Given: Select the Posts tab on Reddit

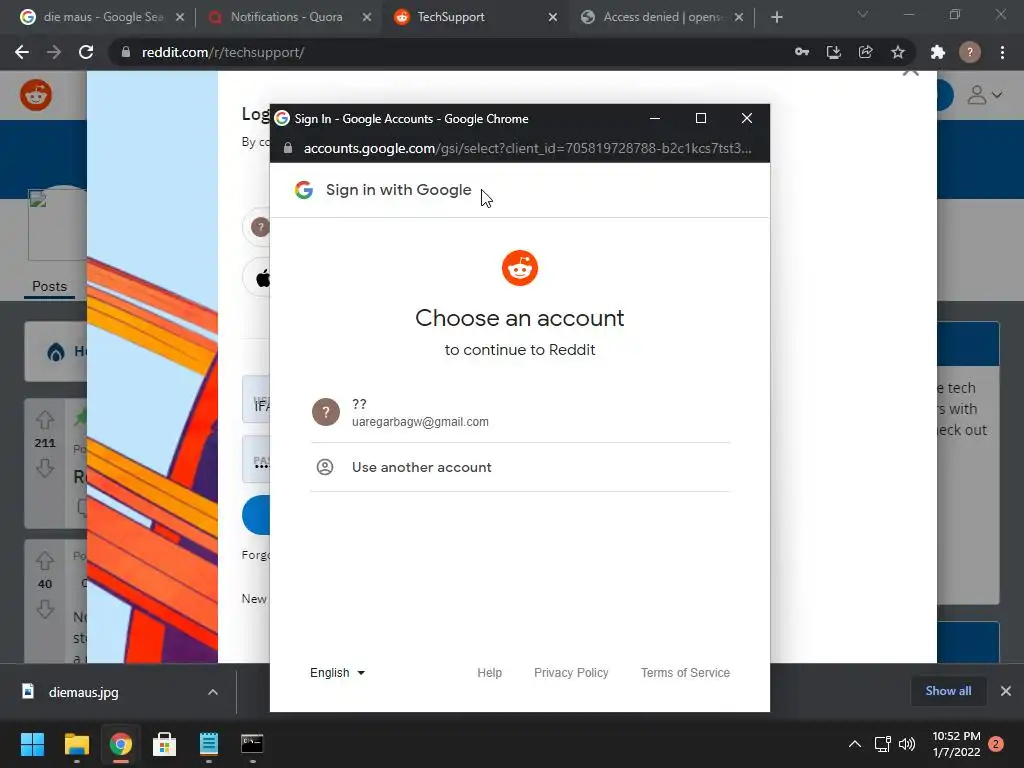Looking at the screenshot, I should [50, 286].
